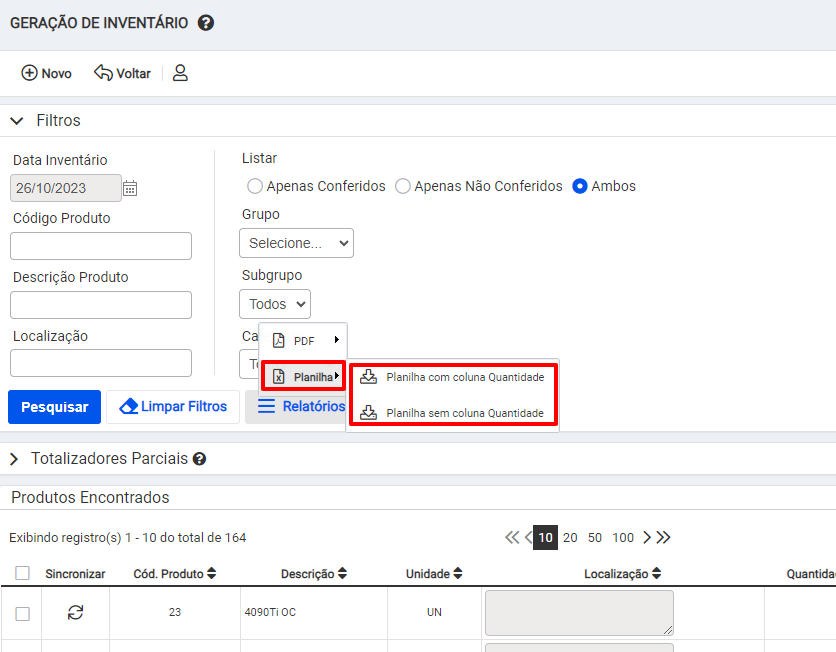
Task: Set page size to 20 records
Action: pos(570,537)
